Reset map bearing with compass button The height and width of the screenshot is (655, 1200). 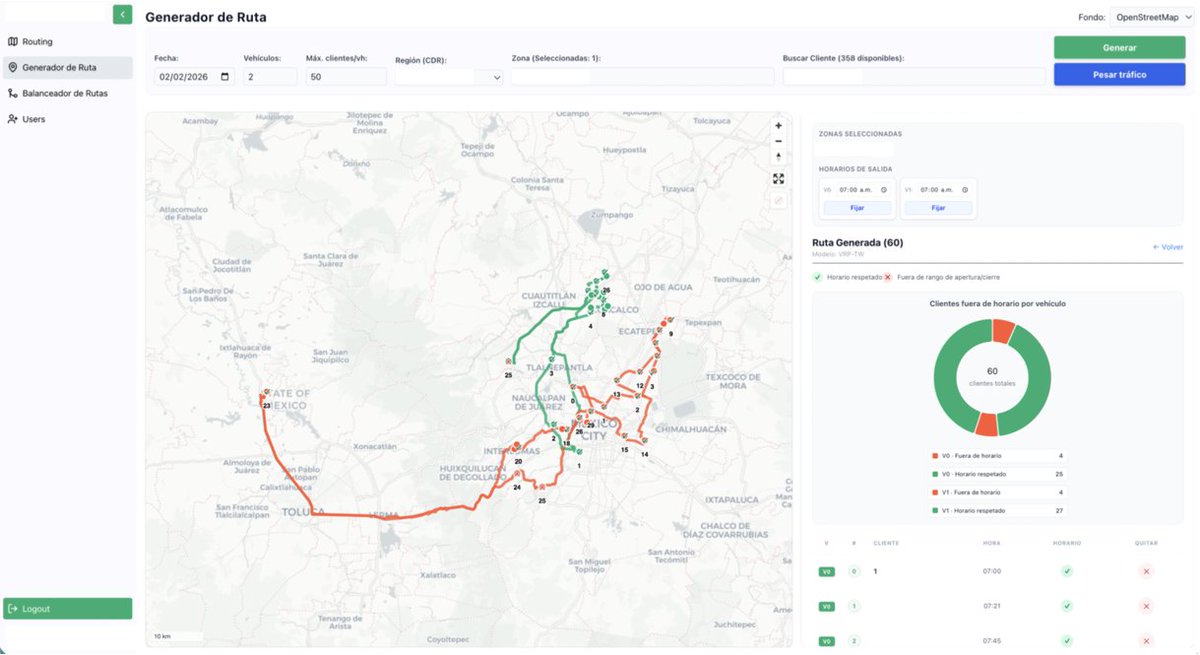(779, 157)
